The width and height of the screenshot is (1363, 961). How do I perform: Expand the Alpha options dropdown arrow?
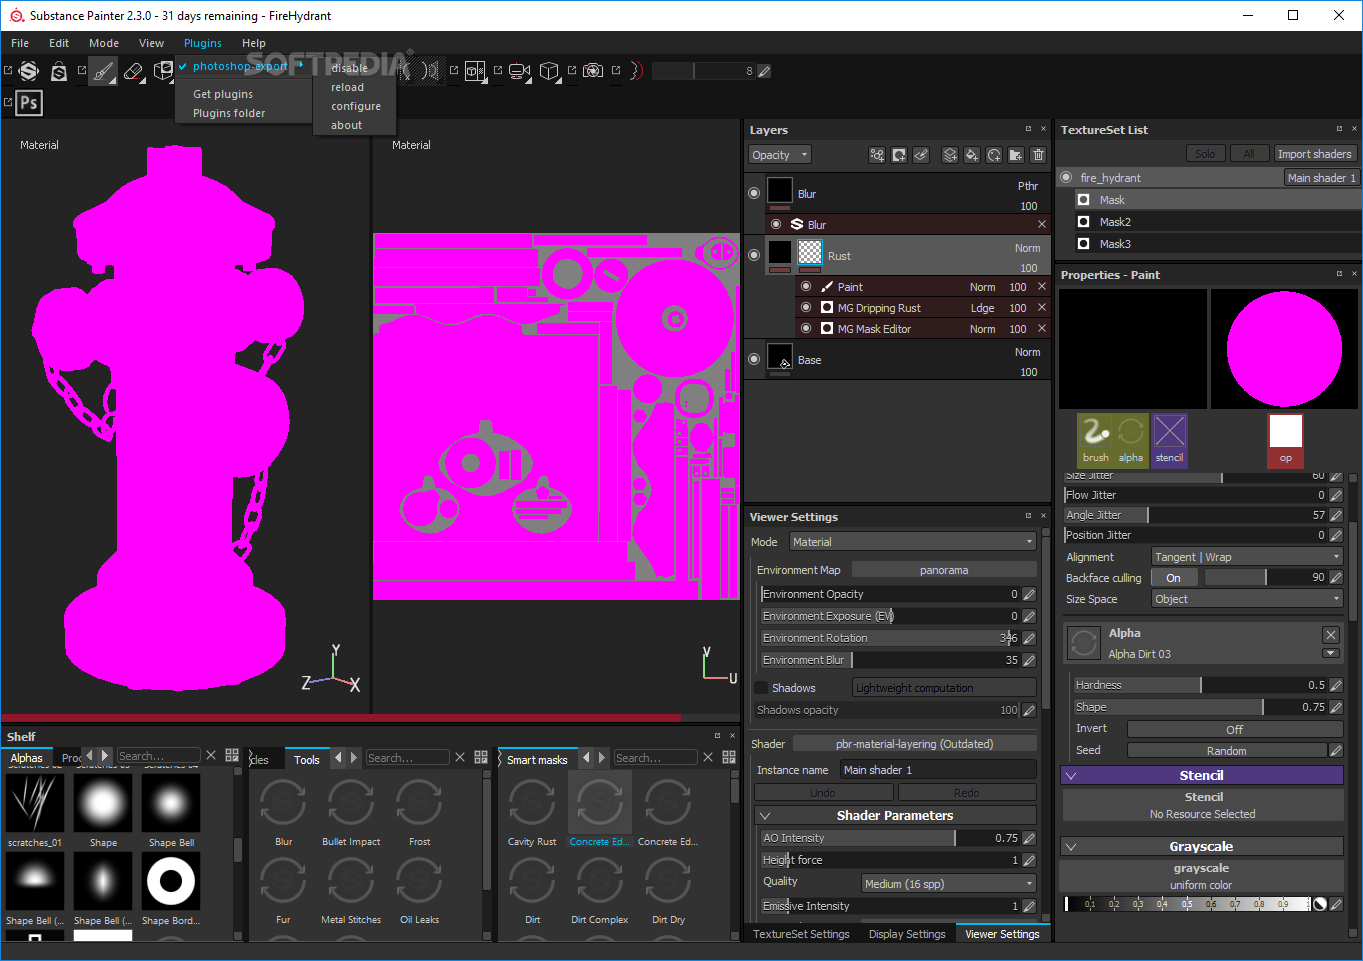click(1331, 653)
